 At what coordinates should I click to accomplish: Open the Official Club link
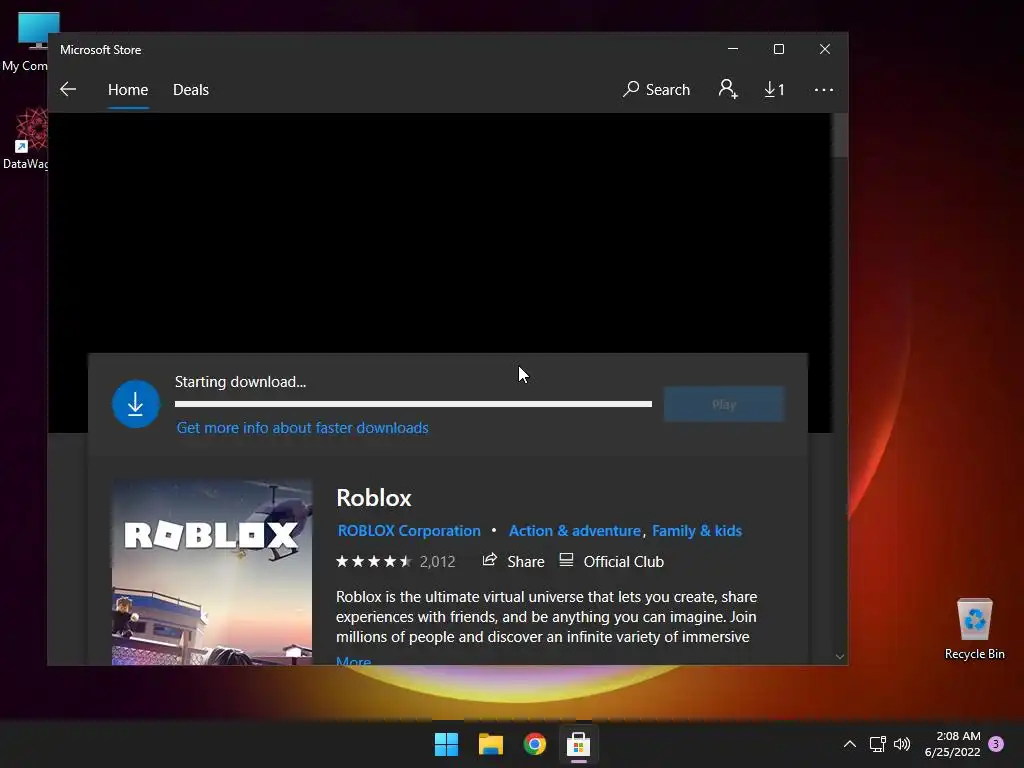point(612,561)
